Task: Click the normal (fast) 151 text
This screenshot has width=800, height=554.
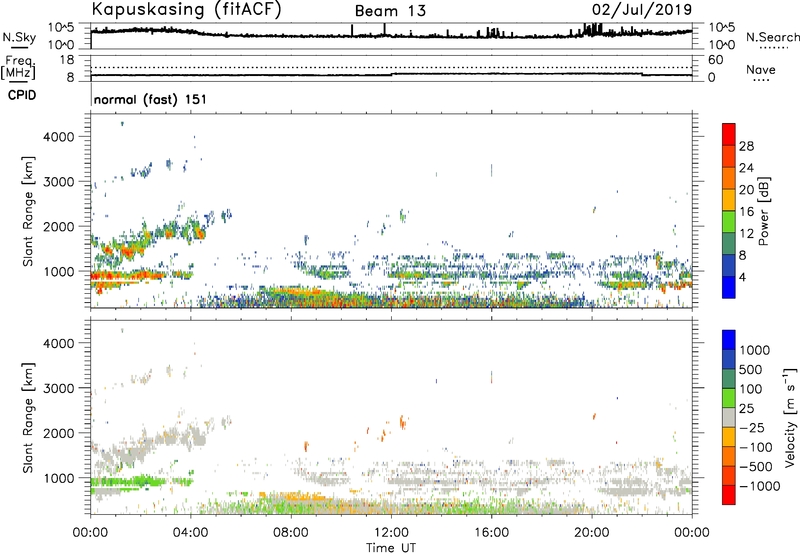Action: click(x=150, y=99)
